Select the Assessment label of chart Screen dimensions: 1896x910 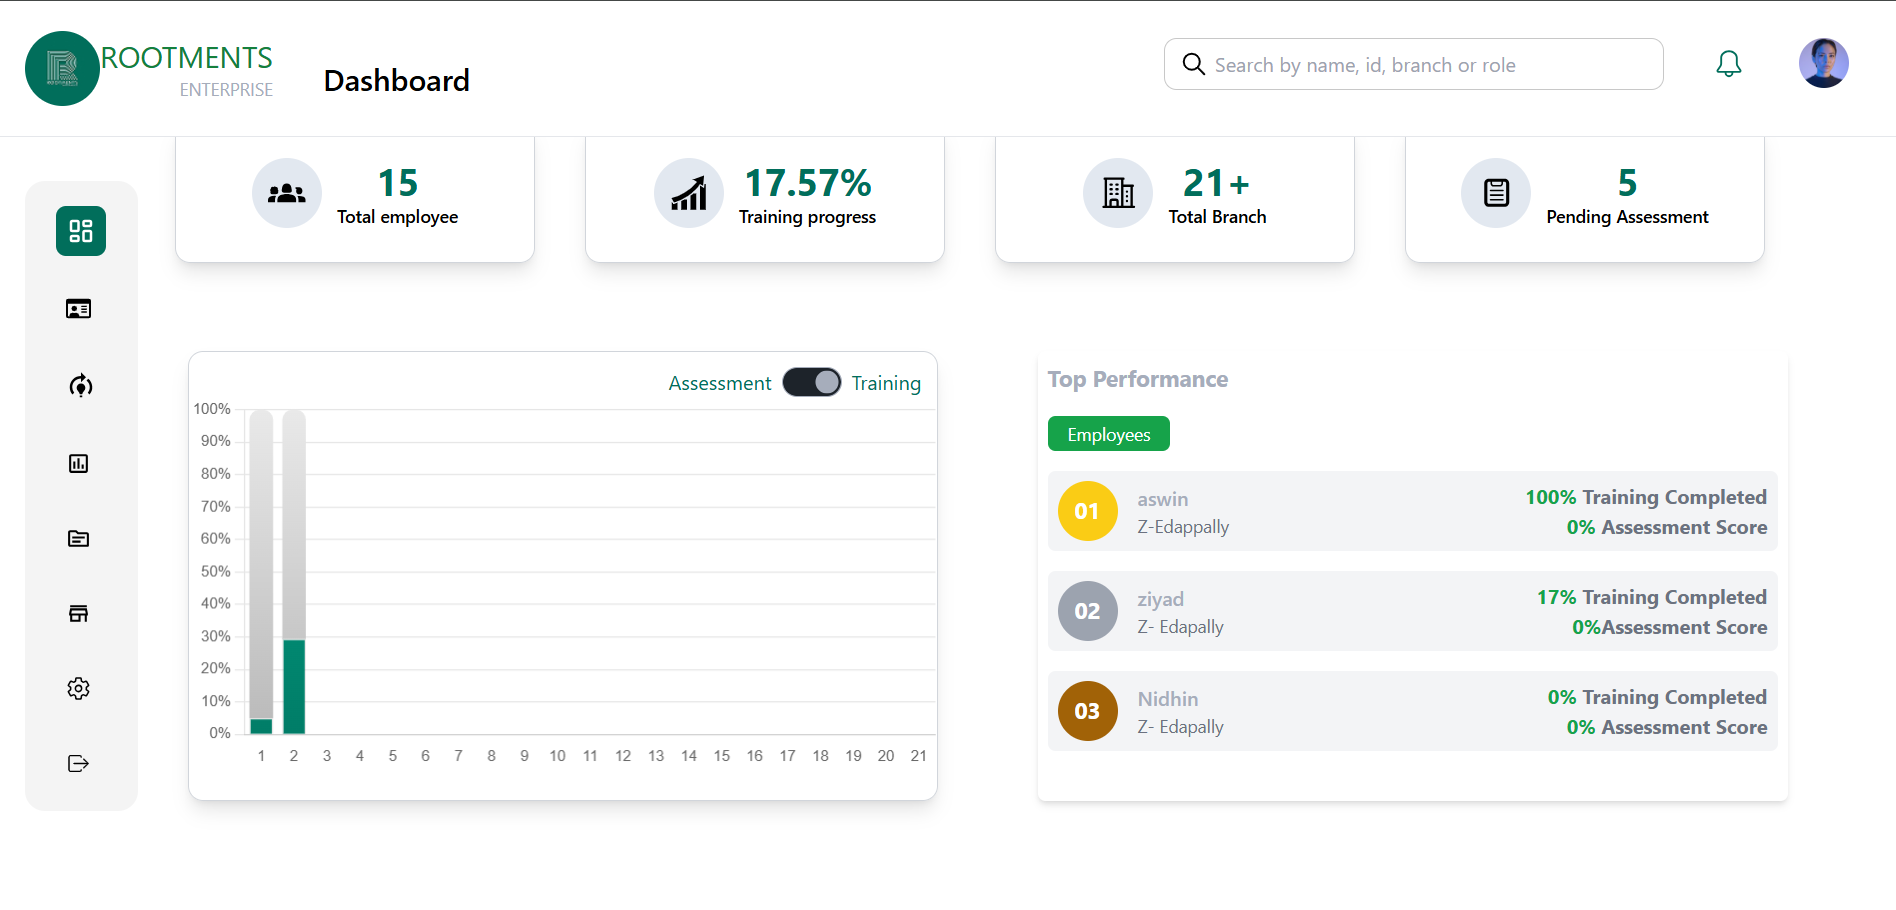(720, 383)
